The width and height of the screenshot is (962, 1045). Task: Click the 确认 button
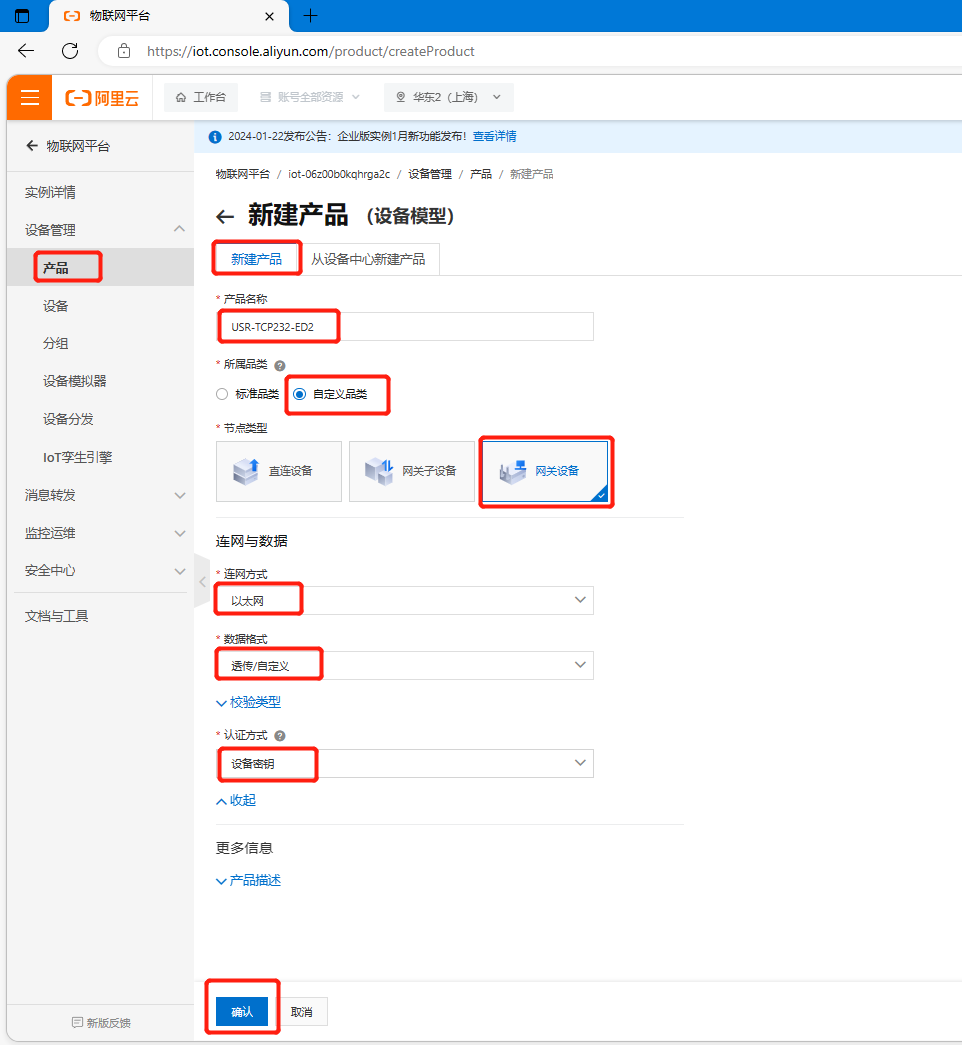pos(242,1012)
